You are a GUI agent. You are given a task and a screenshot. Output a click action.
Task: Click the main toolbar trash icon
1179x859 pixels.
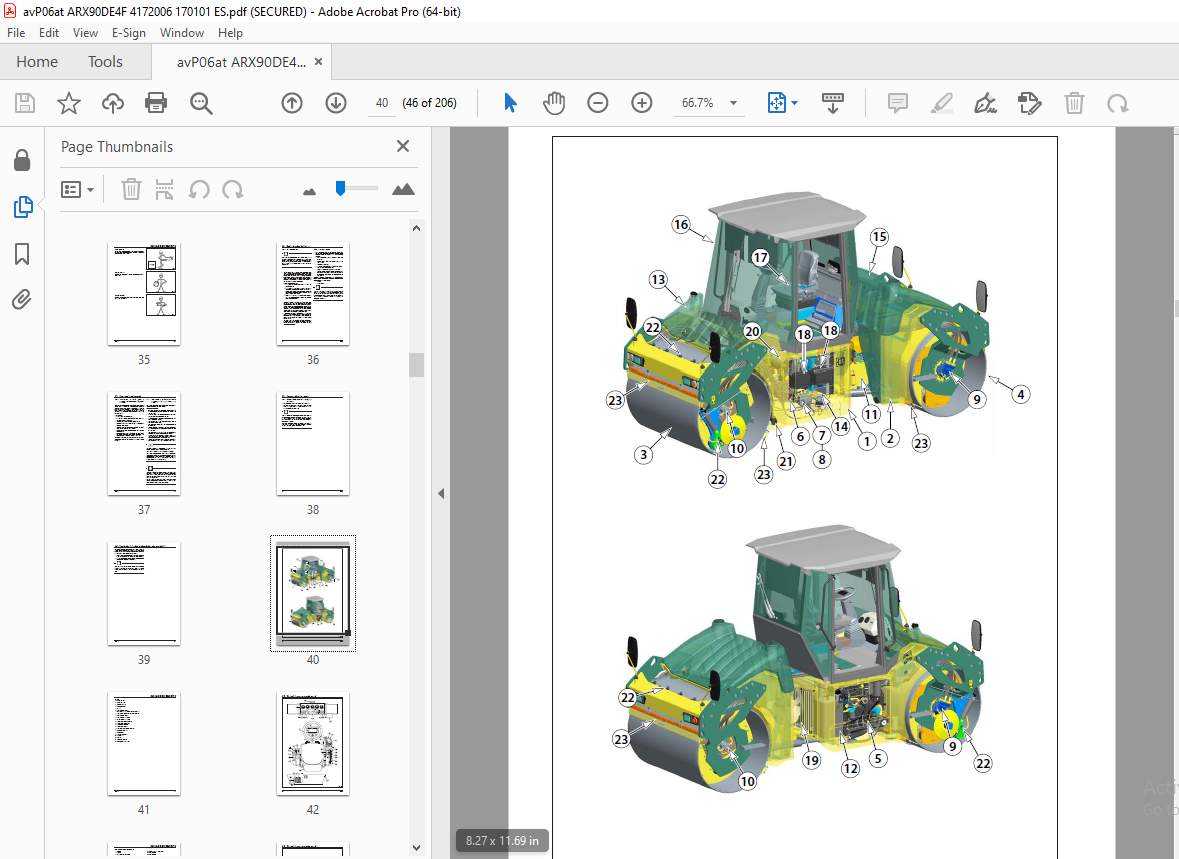coord(1074,103)
